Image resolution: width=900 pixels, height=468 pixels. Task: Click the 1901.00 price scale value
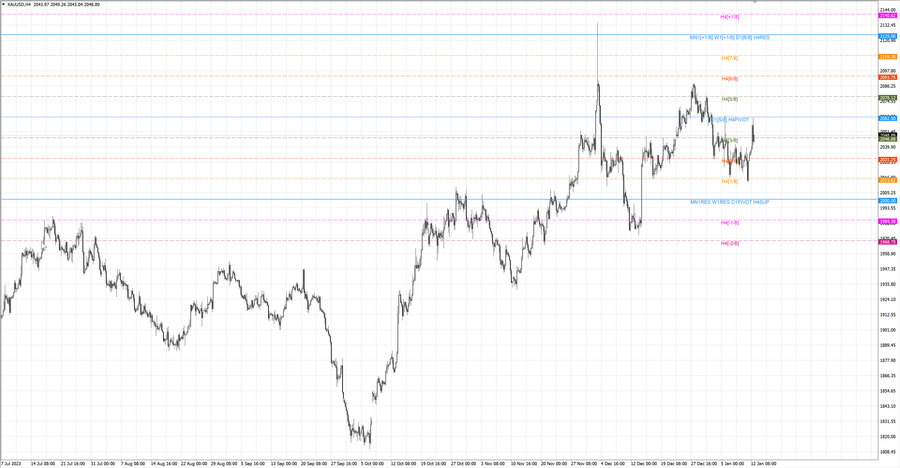[x=887, y=330]
